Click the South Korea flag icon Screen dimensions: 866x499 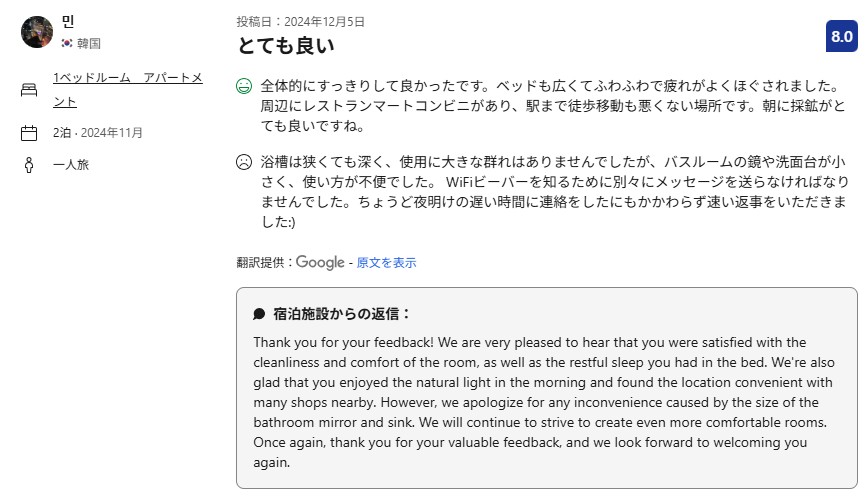coord(68,44)
